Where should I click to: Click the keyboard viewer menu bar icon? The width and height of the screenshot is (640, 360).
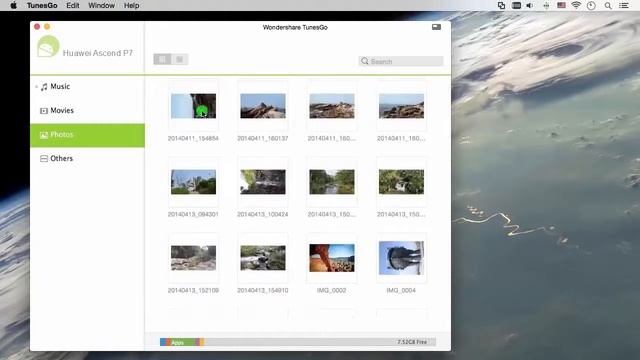point(516,5)
